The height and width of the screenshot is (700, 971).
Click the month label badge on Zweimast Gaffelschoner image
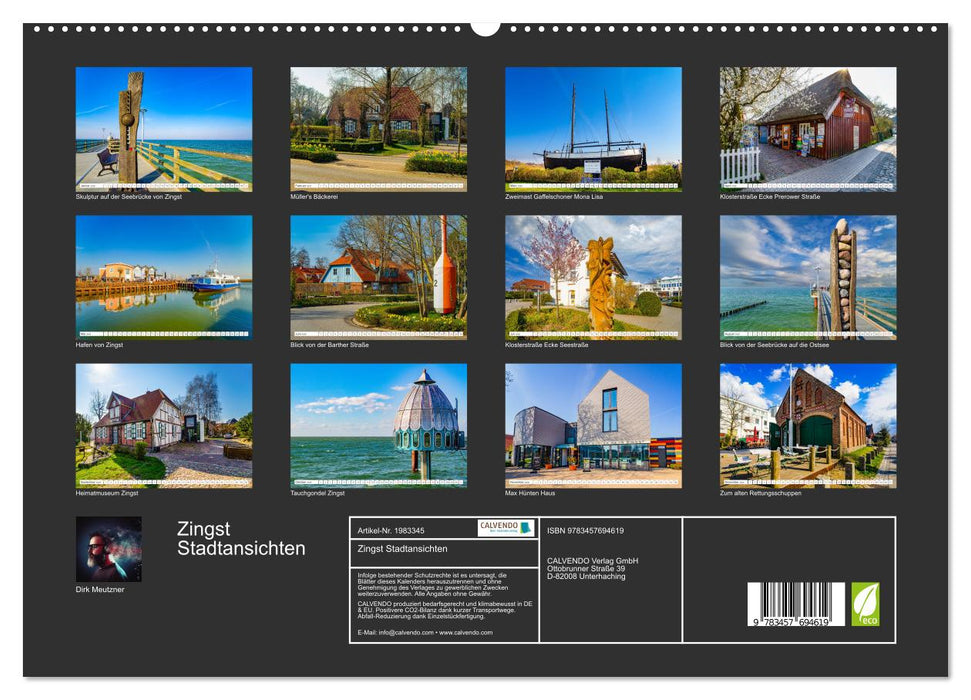(x=518, y=185)
